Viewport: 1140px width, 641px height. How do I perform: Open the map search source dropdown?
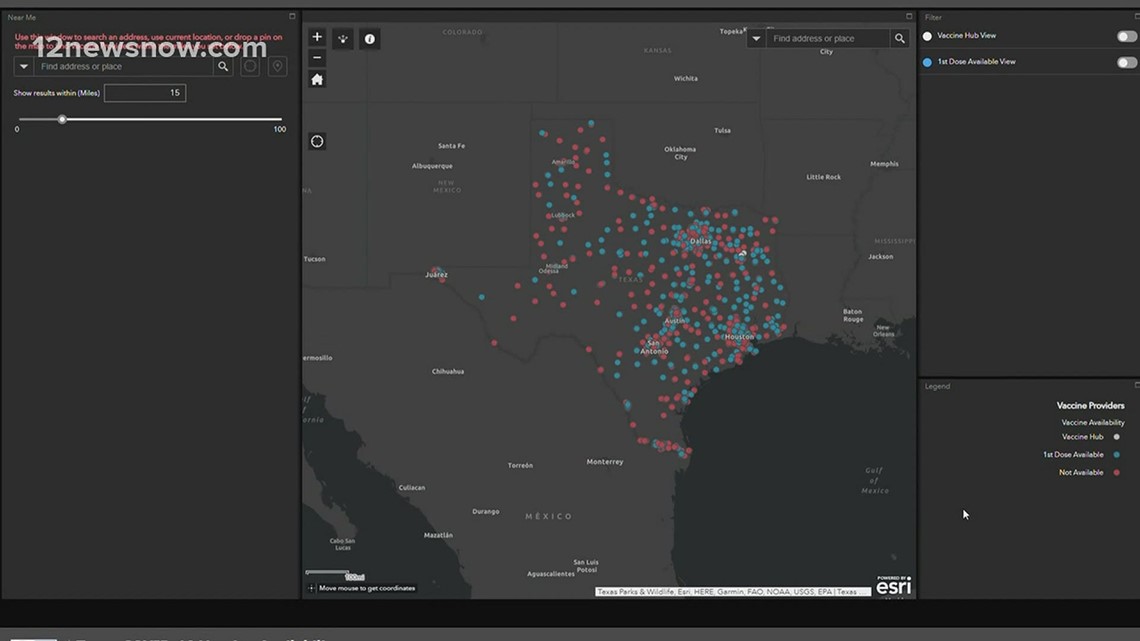pos(756,39)
